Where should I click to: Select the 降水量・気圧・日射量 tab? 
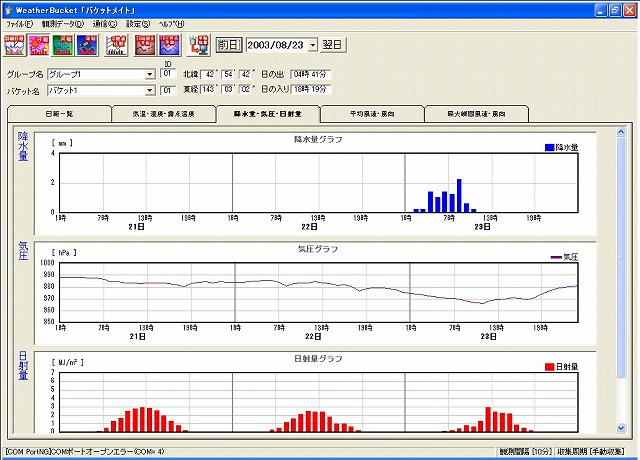click(268, 113)
